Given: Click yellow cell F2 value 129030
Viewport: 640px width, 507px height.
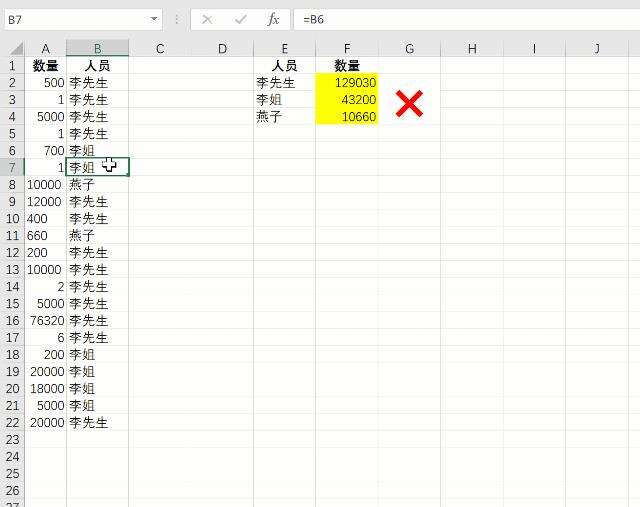Looking at the screenshot, I should pos(347,82).
